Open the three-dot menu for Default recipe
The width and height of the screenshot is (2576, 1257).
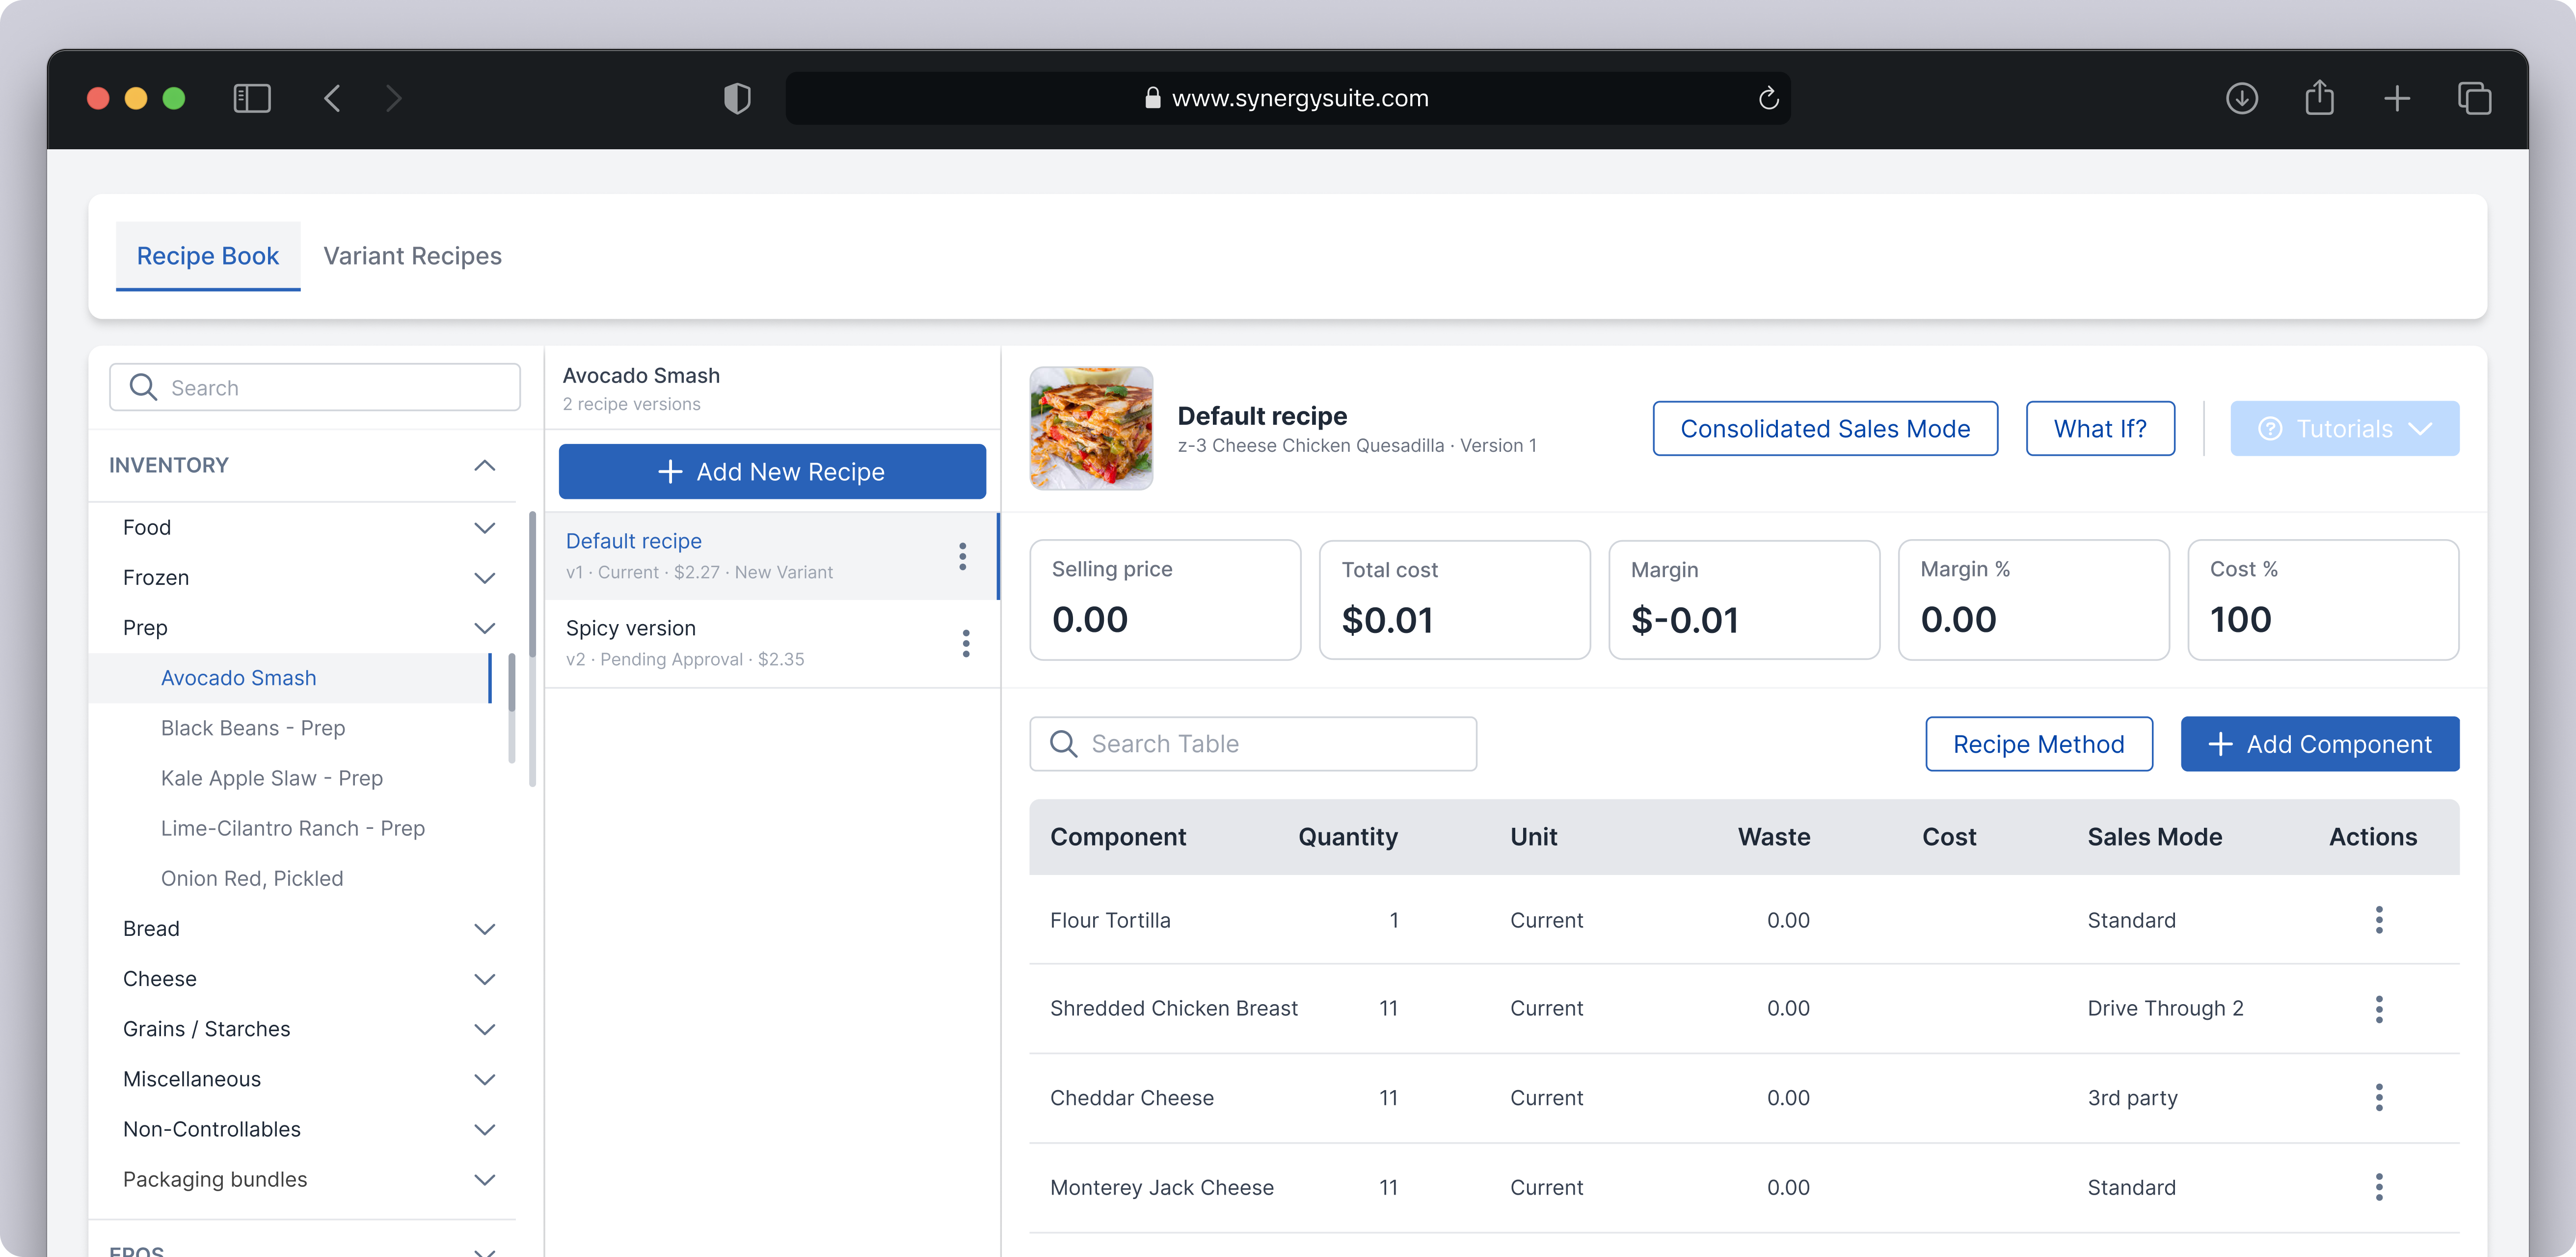pos(962,556)
